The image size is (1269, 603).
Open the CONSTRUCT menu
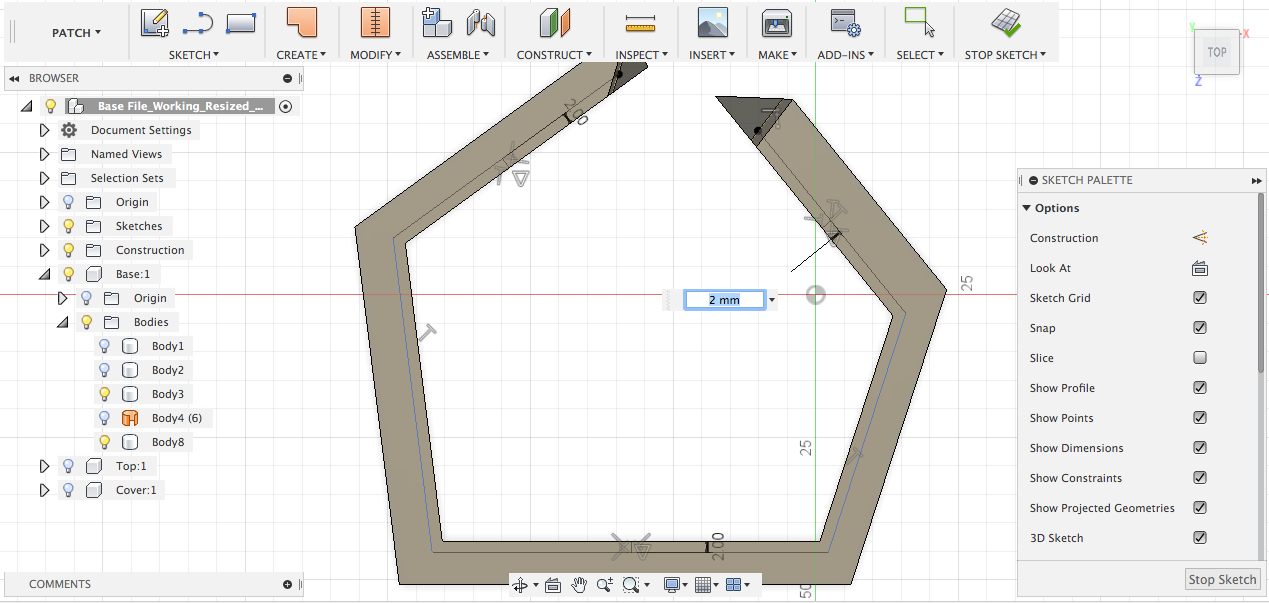554,55
